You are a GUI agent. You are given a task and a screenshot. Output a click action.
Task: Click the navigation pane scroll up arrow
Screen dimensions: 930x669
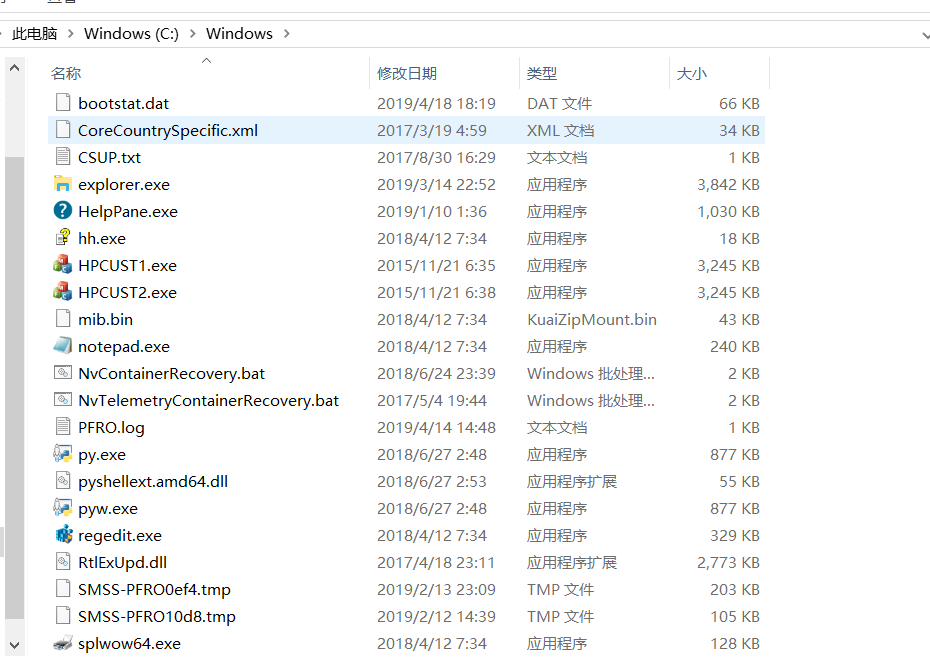[x=15, y=68]
